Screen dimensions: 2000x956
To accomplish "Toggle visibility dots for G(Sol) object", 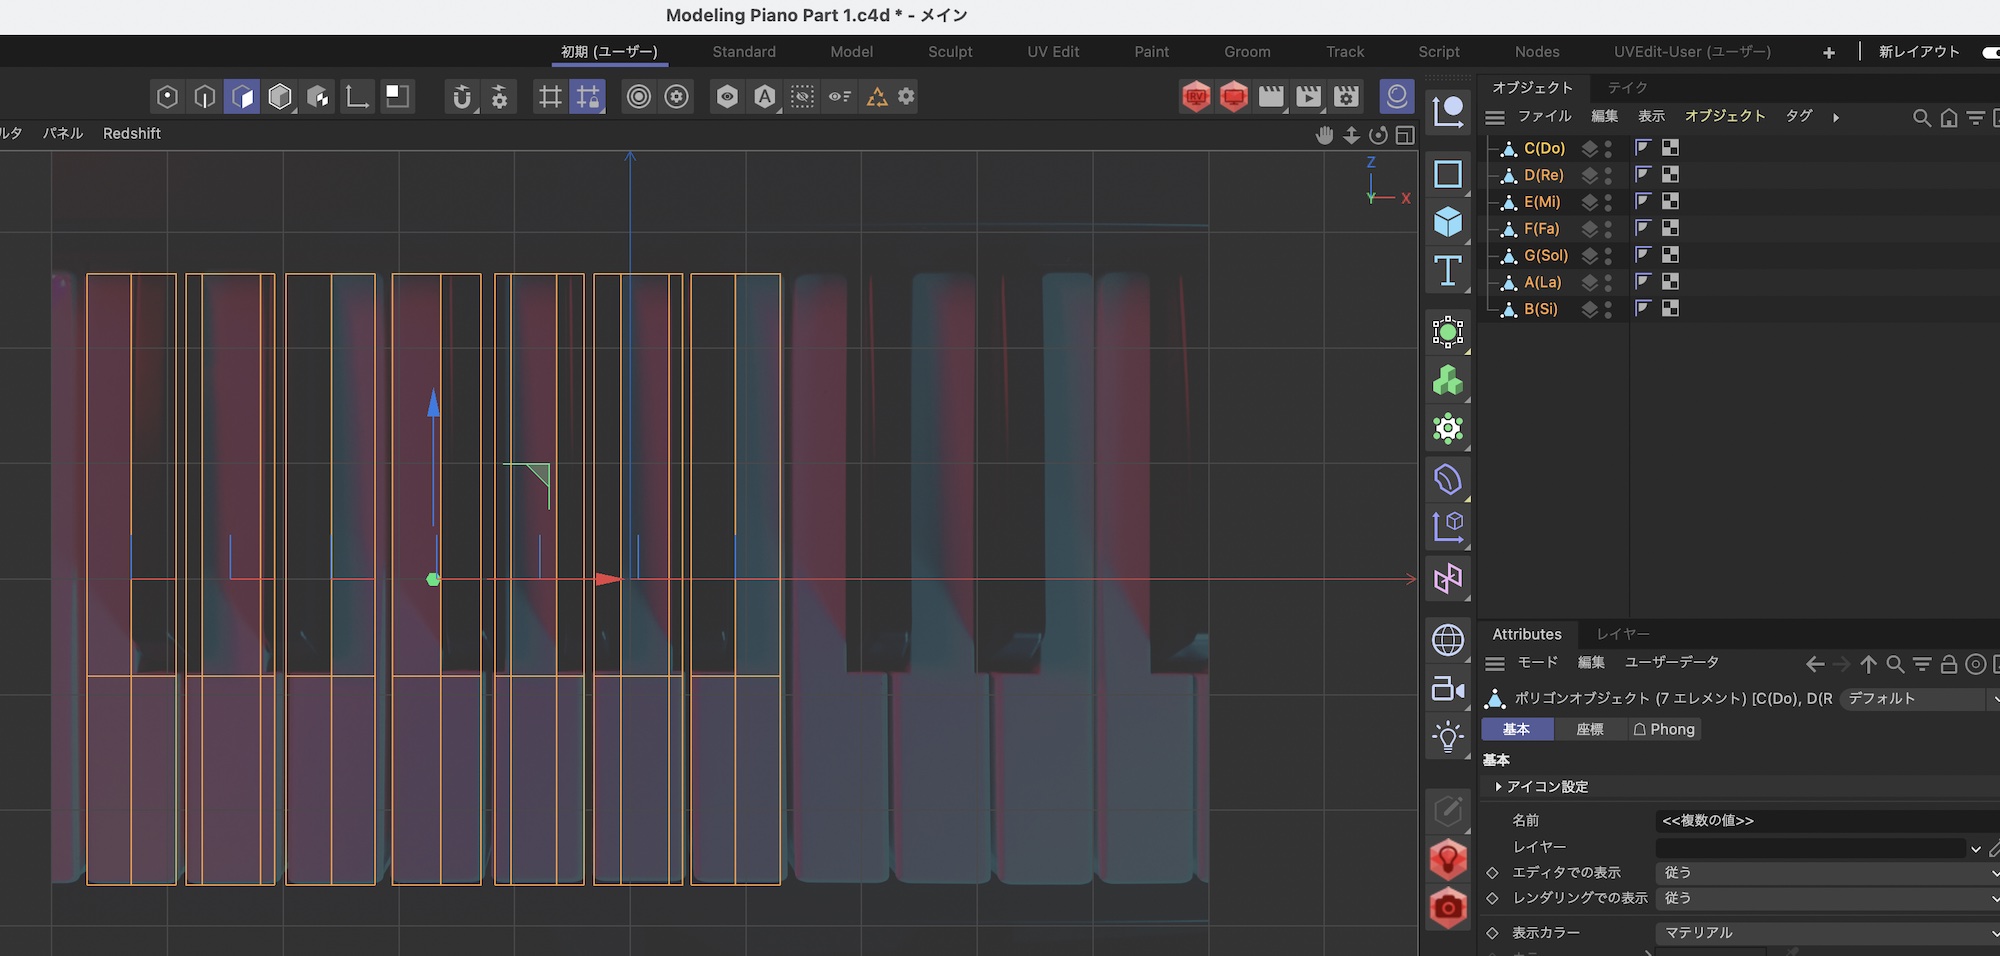I will [1608, 256].
